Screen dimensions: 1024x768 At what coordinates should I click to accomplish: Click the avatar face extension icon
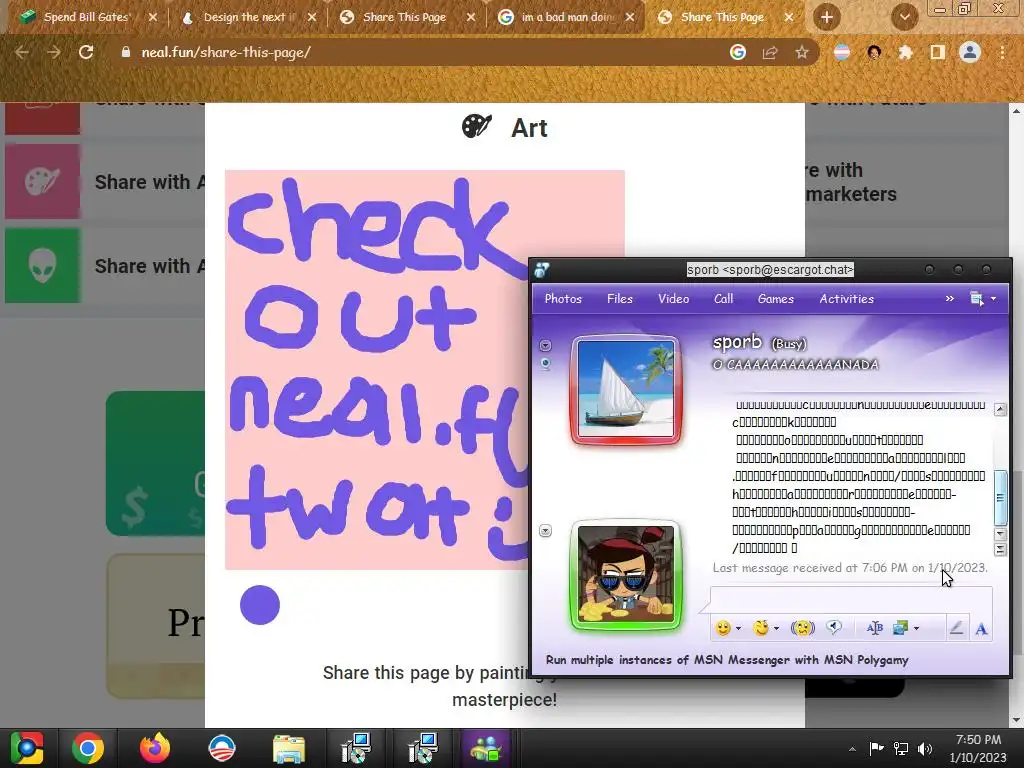[x=874, y=52]
